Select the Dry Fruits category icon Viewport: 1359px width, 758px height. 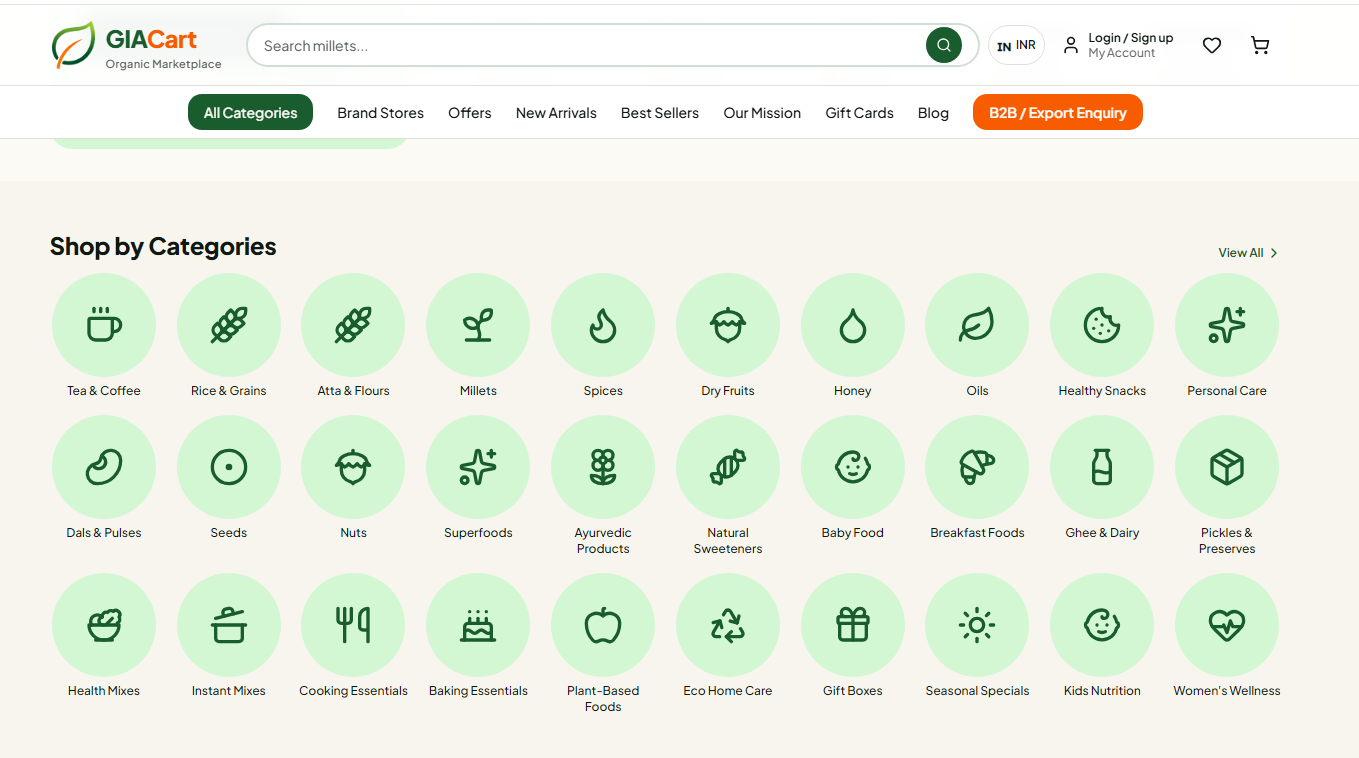728,325
